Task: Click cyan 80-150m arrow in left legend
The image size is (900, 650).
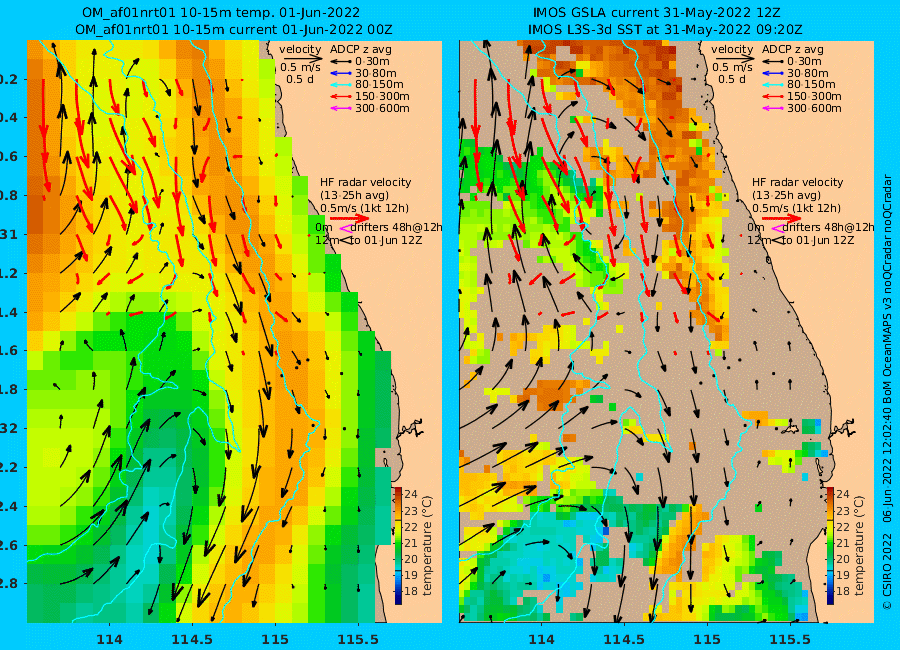Action: click(x=340, y=84)
